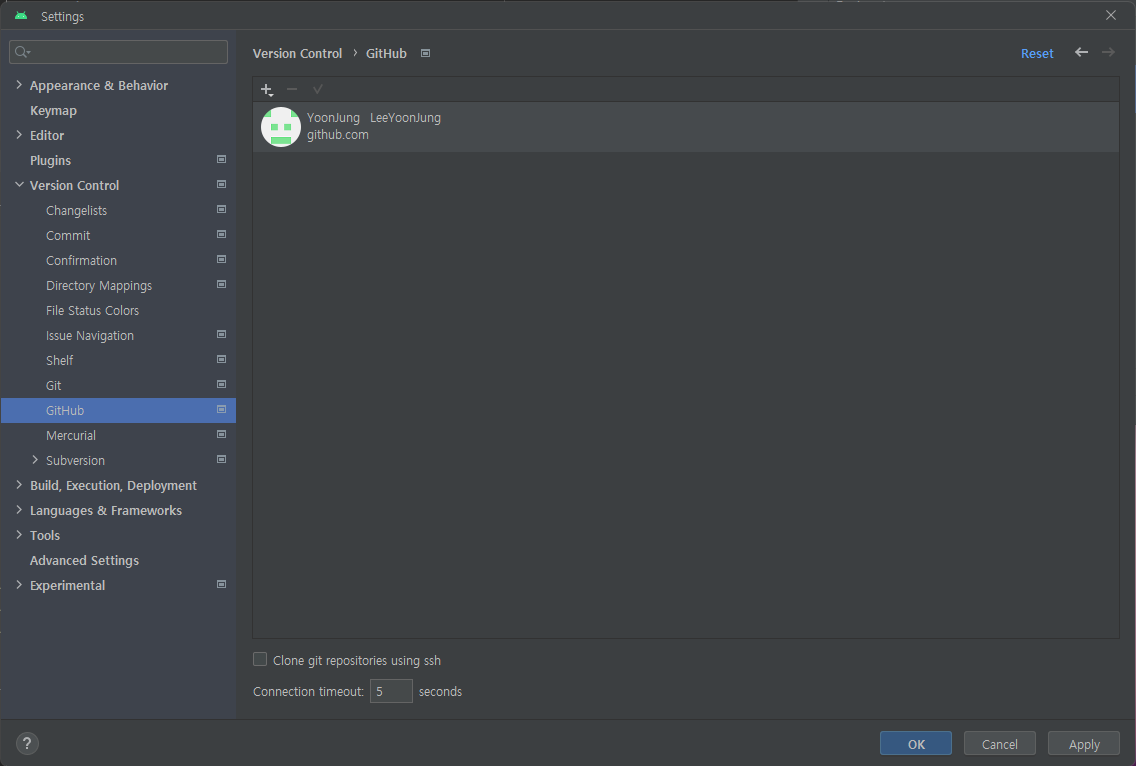Screen dimensions: 1136x766
Task: Close the Settings dialog
Action: 1111,15
